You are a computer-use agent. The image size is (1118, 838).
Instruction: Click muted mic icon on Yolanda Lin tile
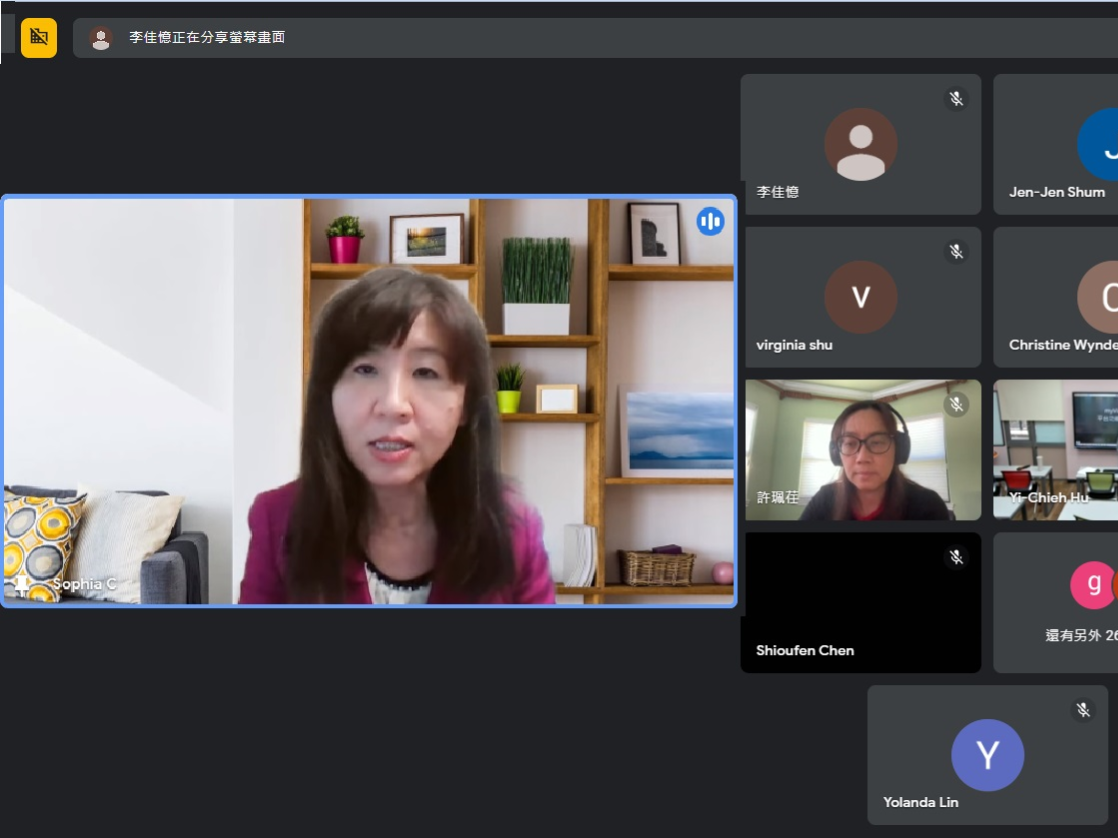[1082, 710]
